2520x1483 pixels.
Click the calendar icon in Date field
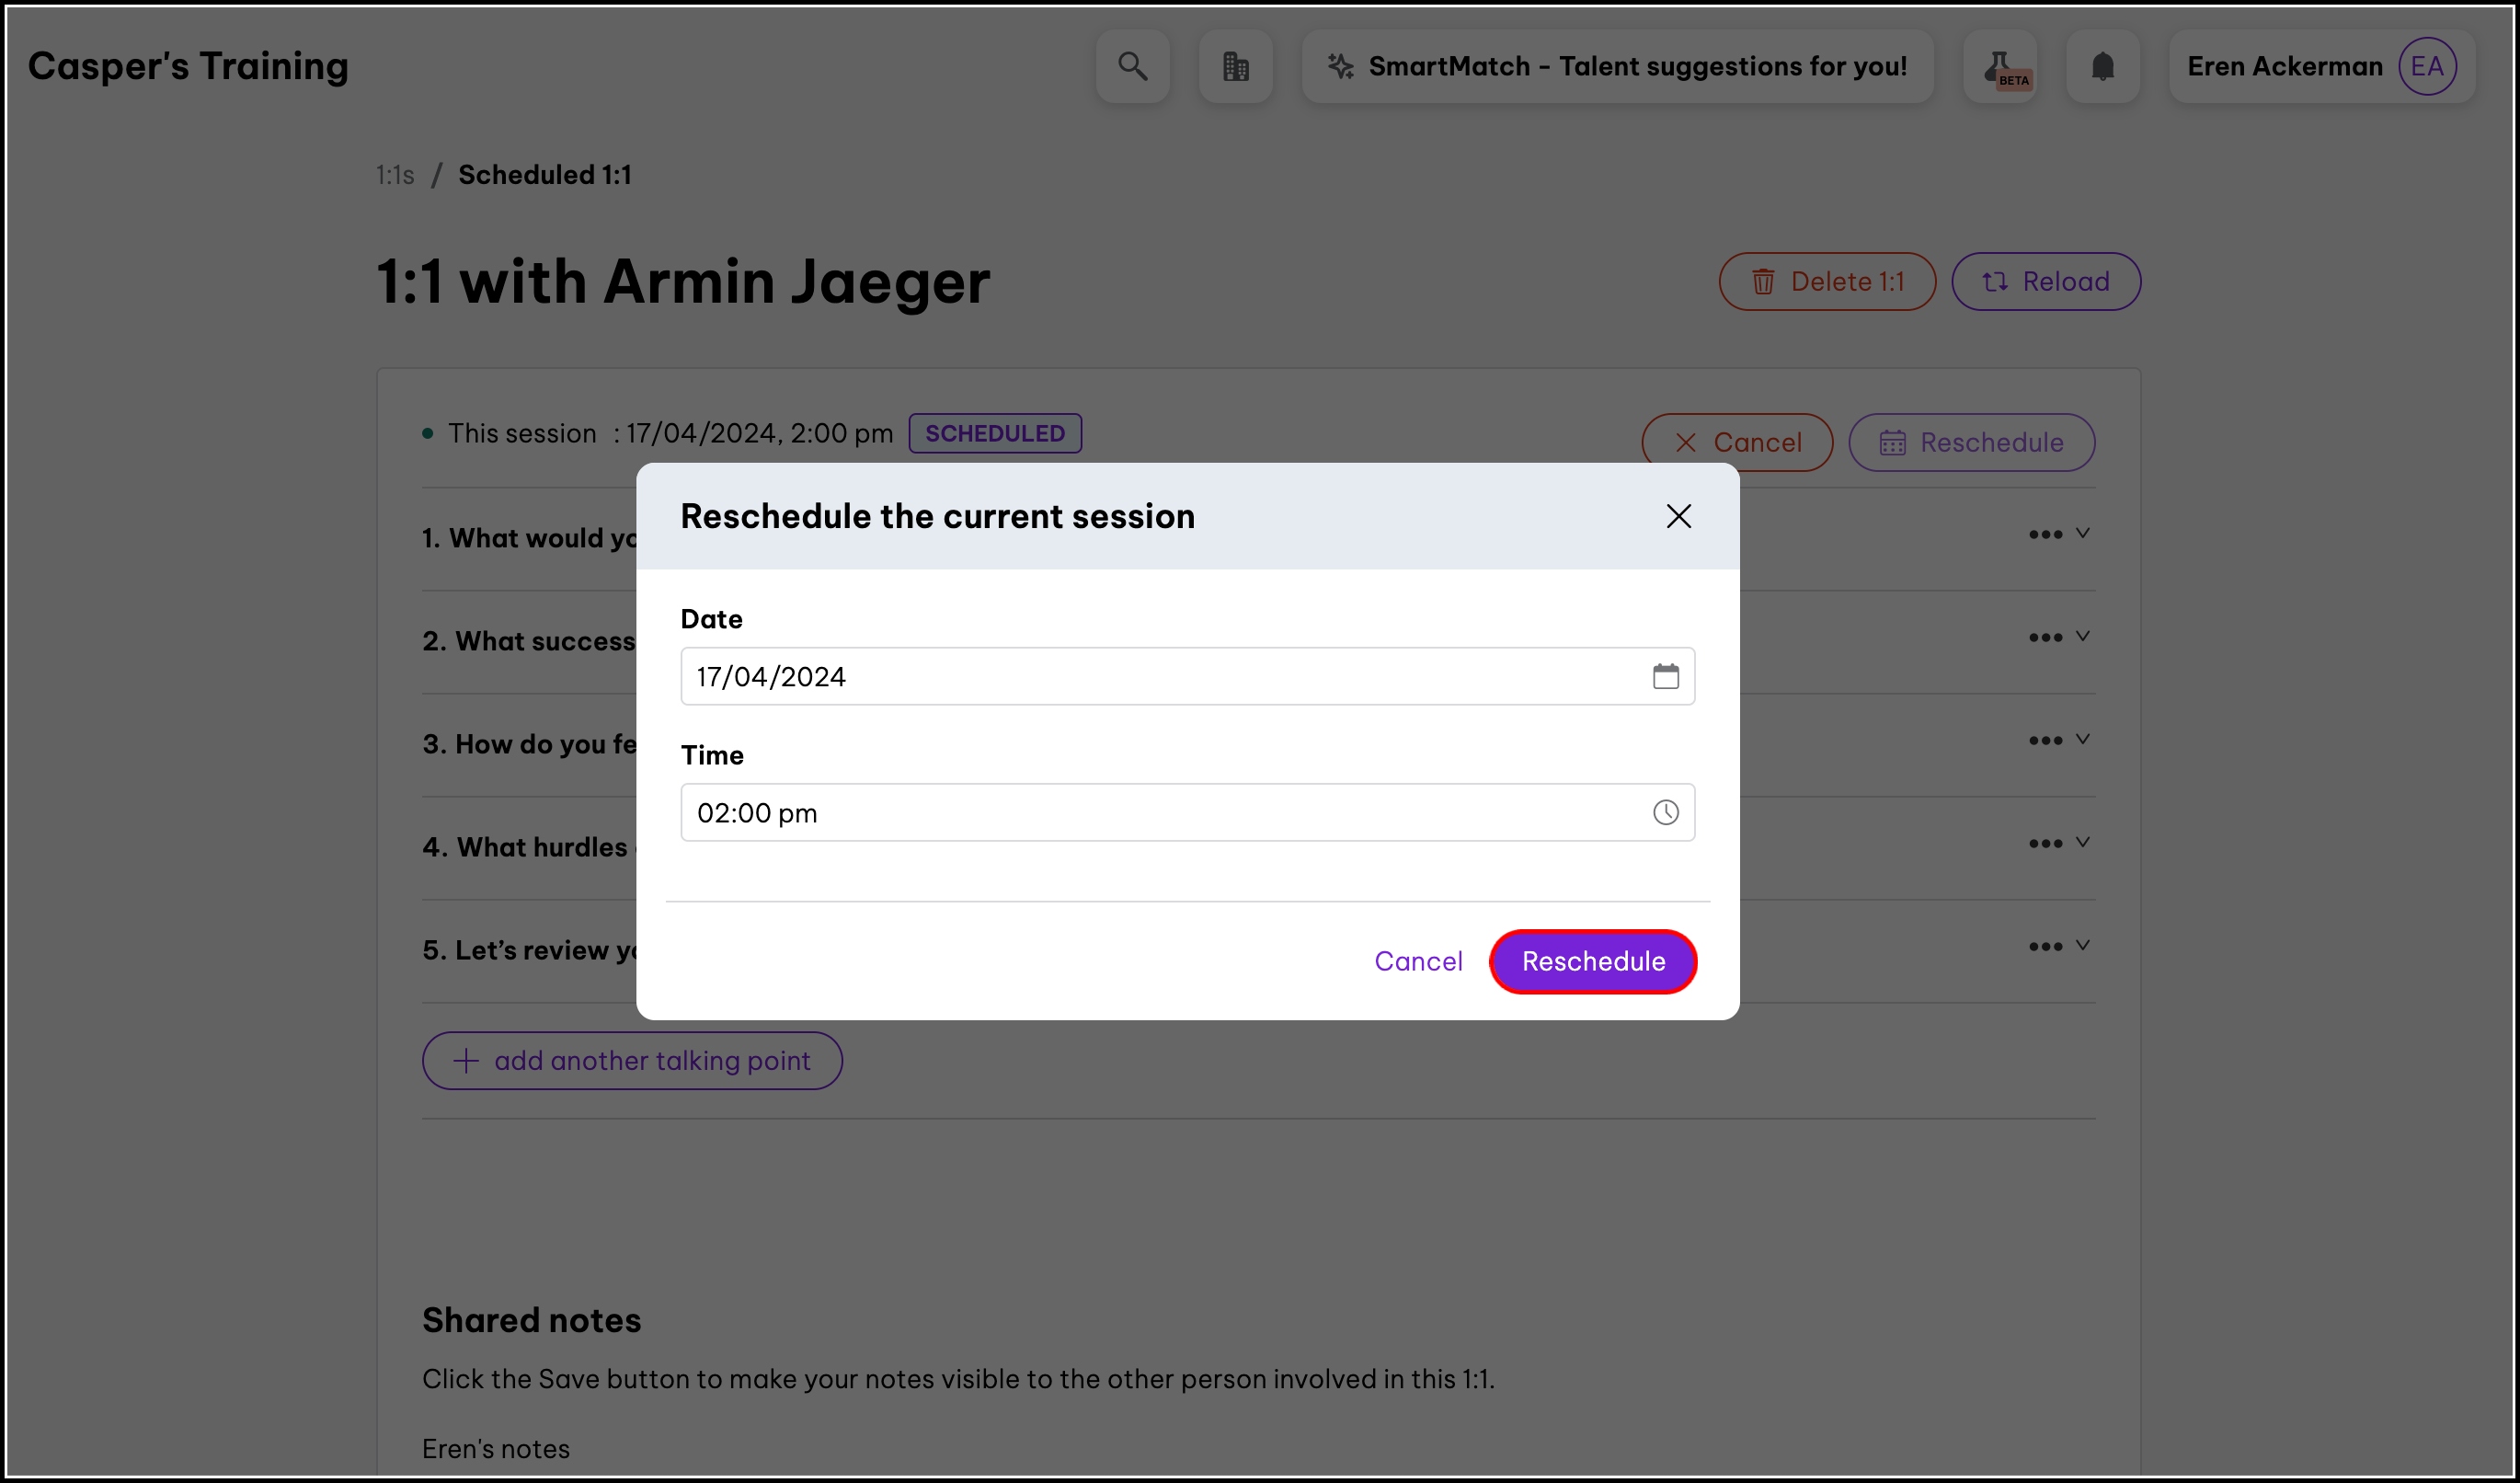(1665, 676)
